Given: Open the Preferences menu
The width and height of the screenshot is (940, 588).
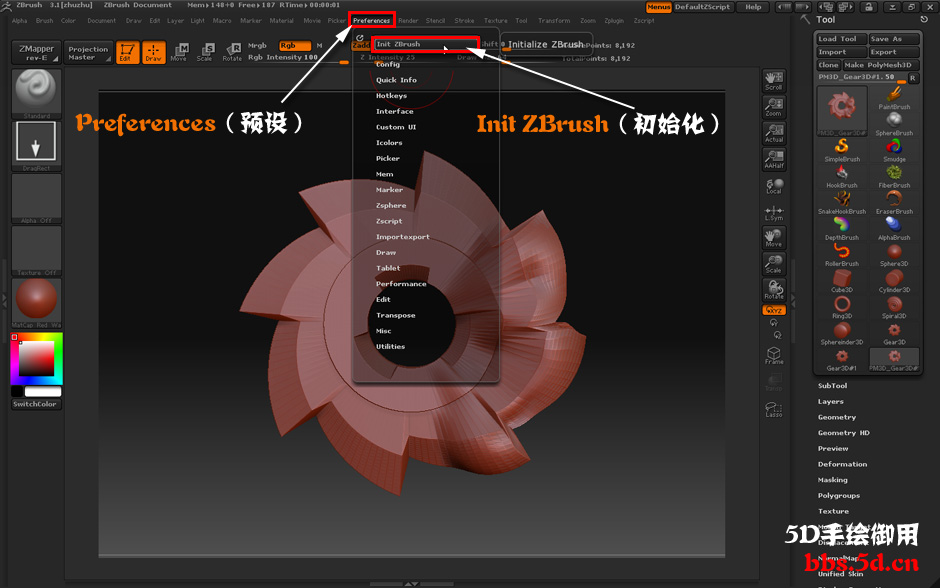Looking at the screenshot, I should pyautogui.click(x=372, y=20).
